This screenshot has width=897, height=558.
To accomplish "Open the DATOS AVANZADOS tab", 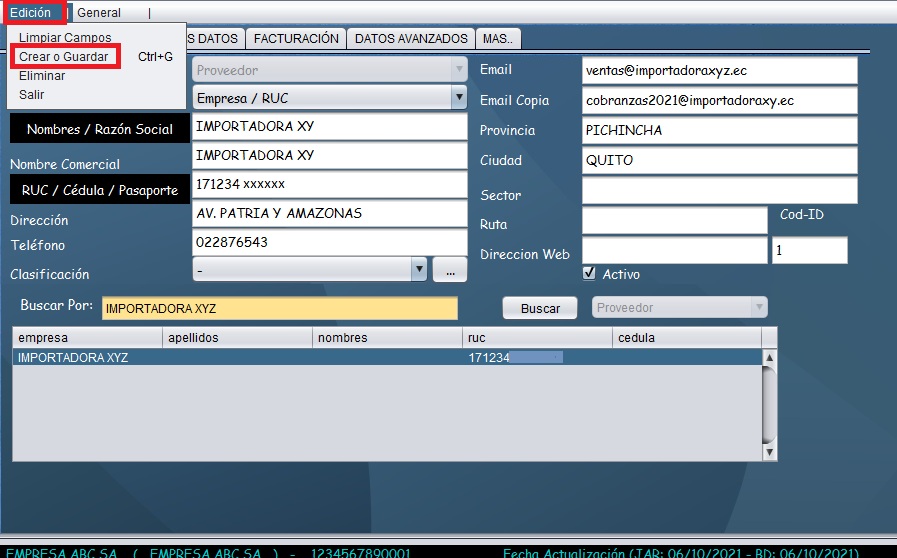I will click(411, 38).
